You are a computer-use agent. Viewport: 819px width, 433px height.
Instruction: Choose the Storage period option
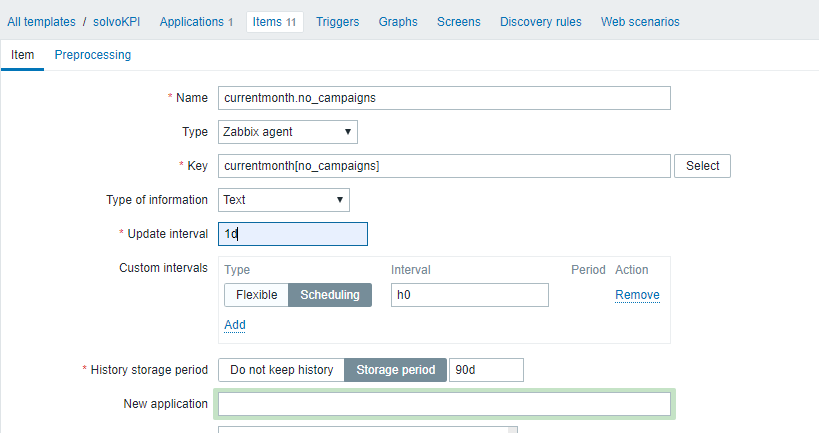click(x=396, y=370)
